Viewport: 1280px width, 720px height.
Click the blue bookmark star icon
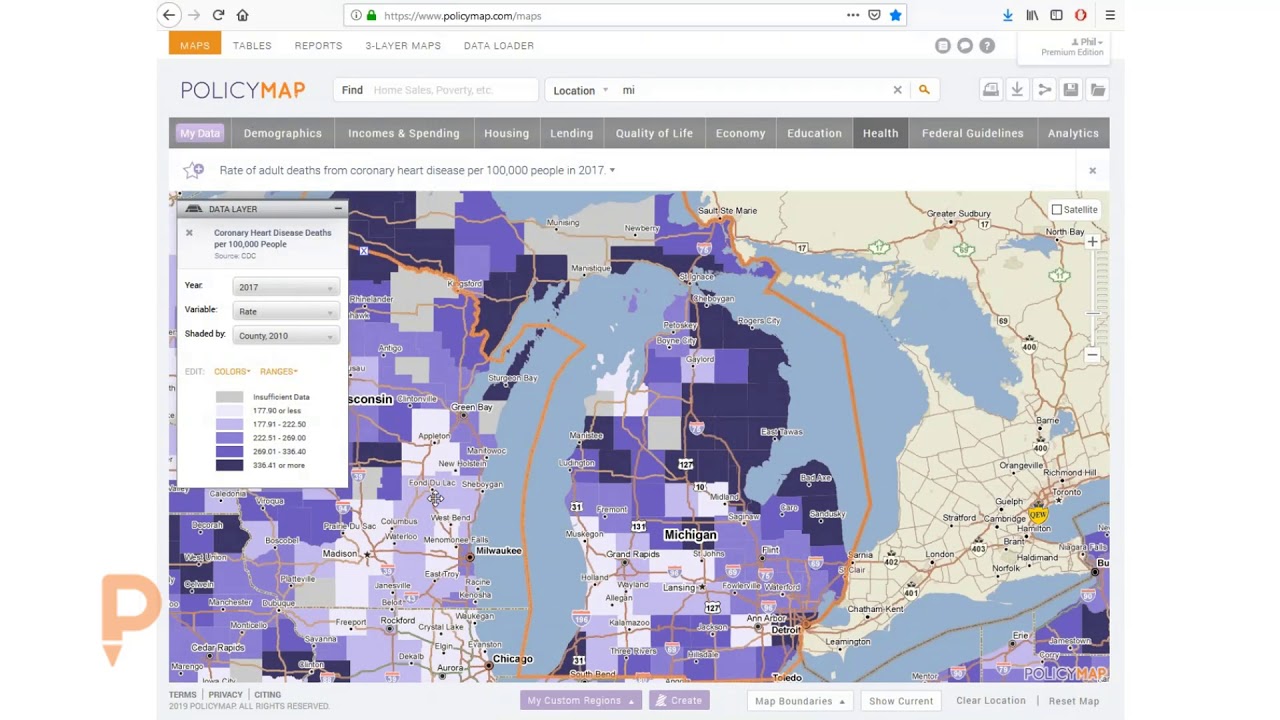click(895, 15)
